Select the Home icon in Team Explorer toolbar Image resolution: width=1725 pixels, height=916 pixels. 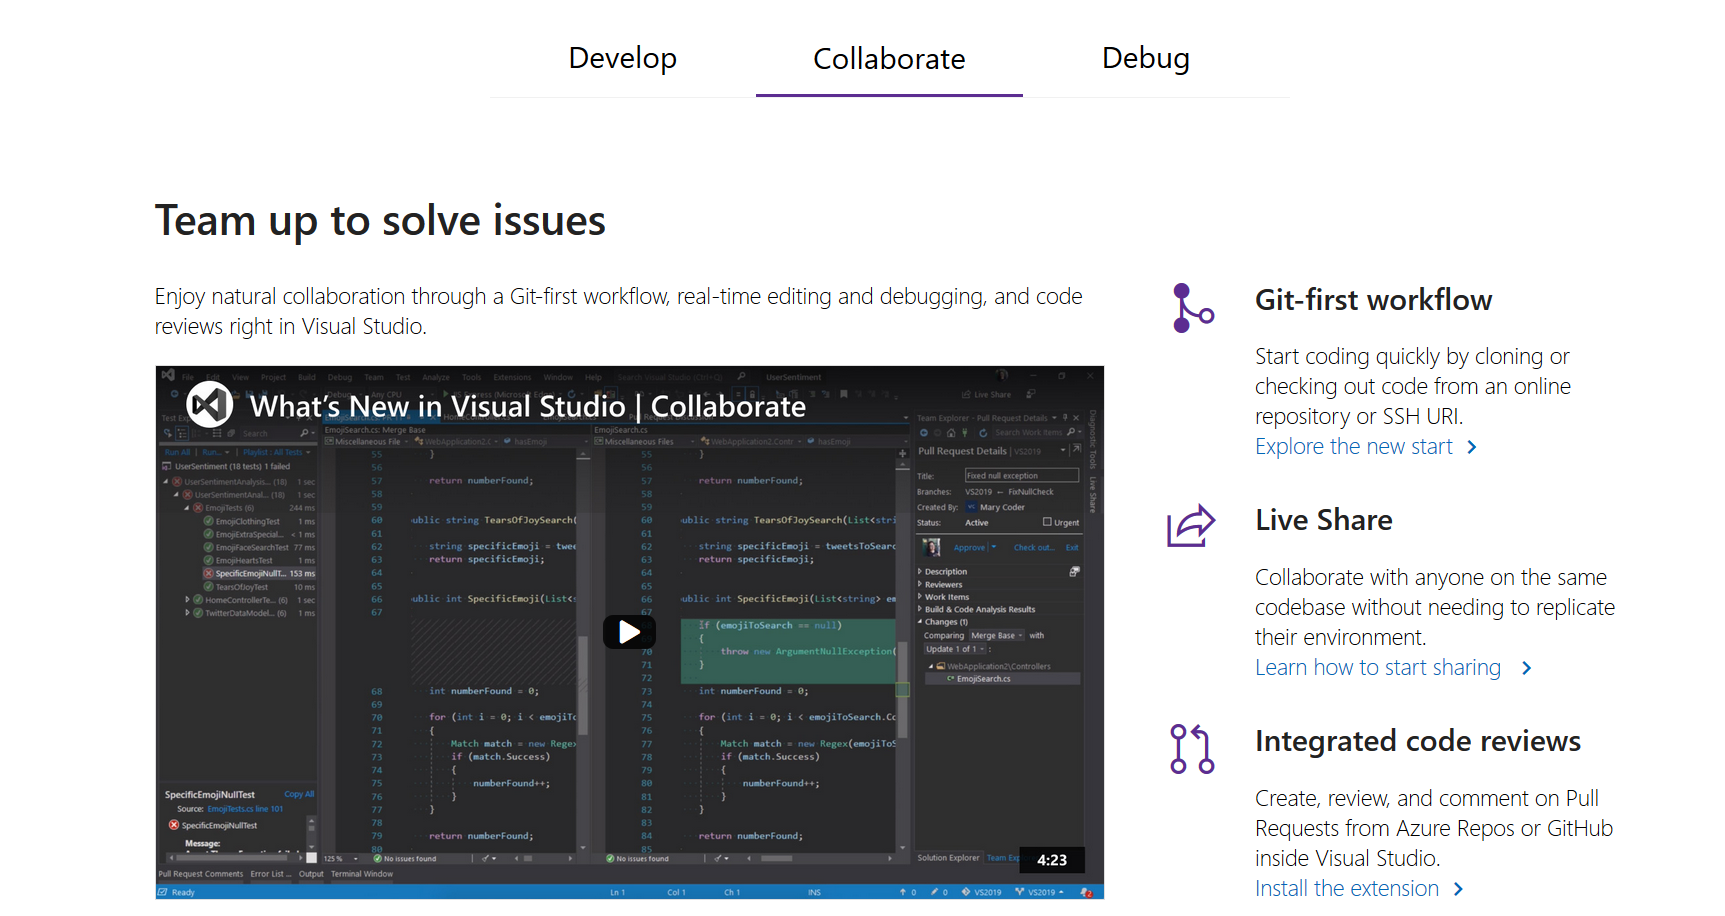[x=951, y=432]
